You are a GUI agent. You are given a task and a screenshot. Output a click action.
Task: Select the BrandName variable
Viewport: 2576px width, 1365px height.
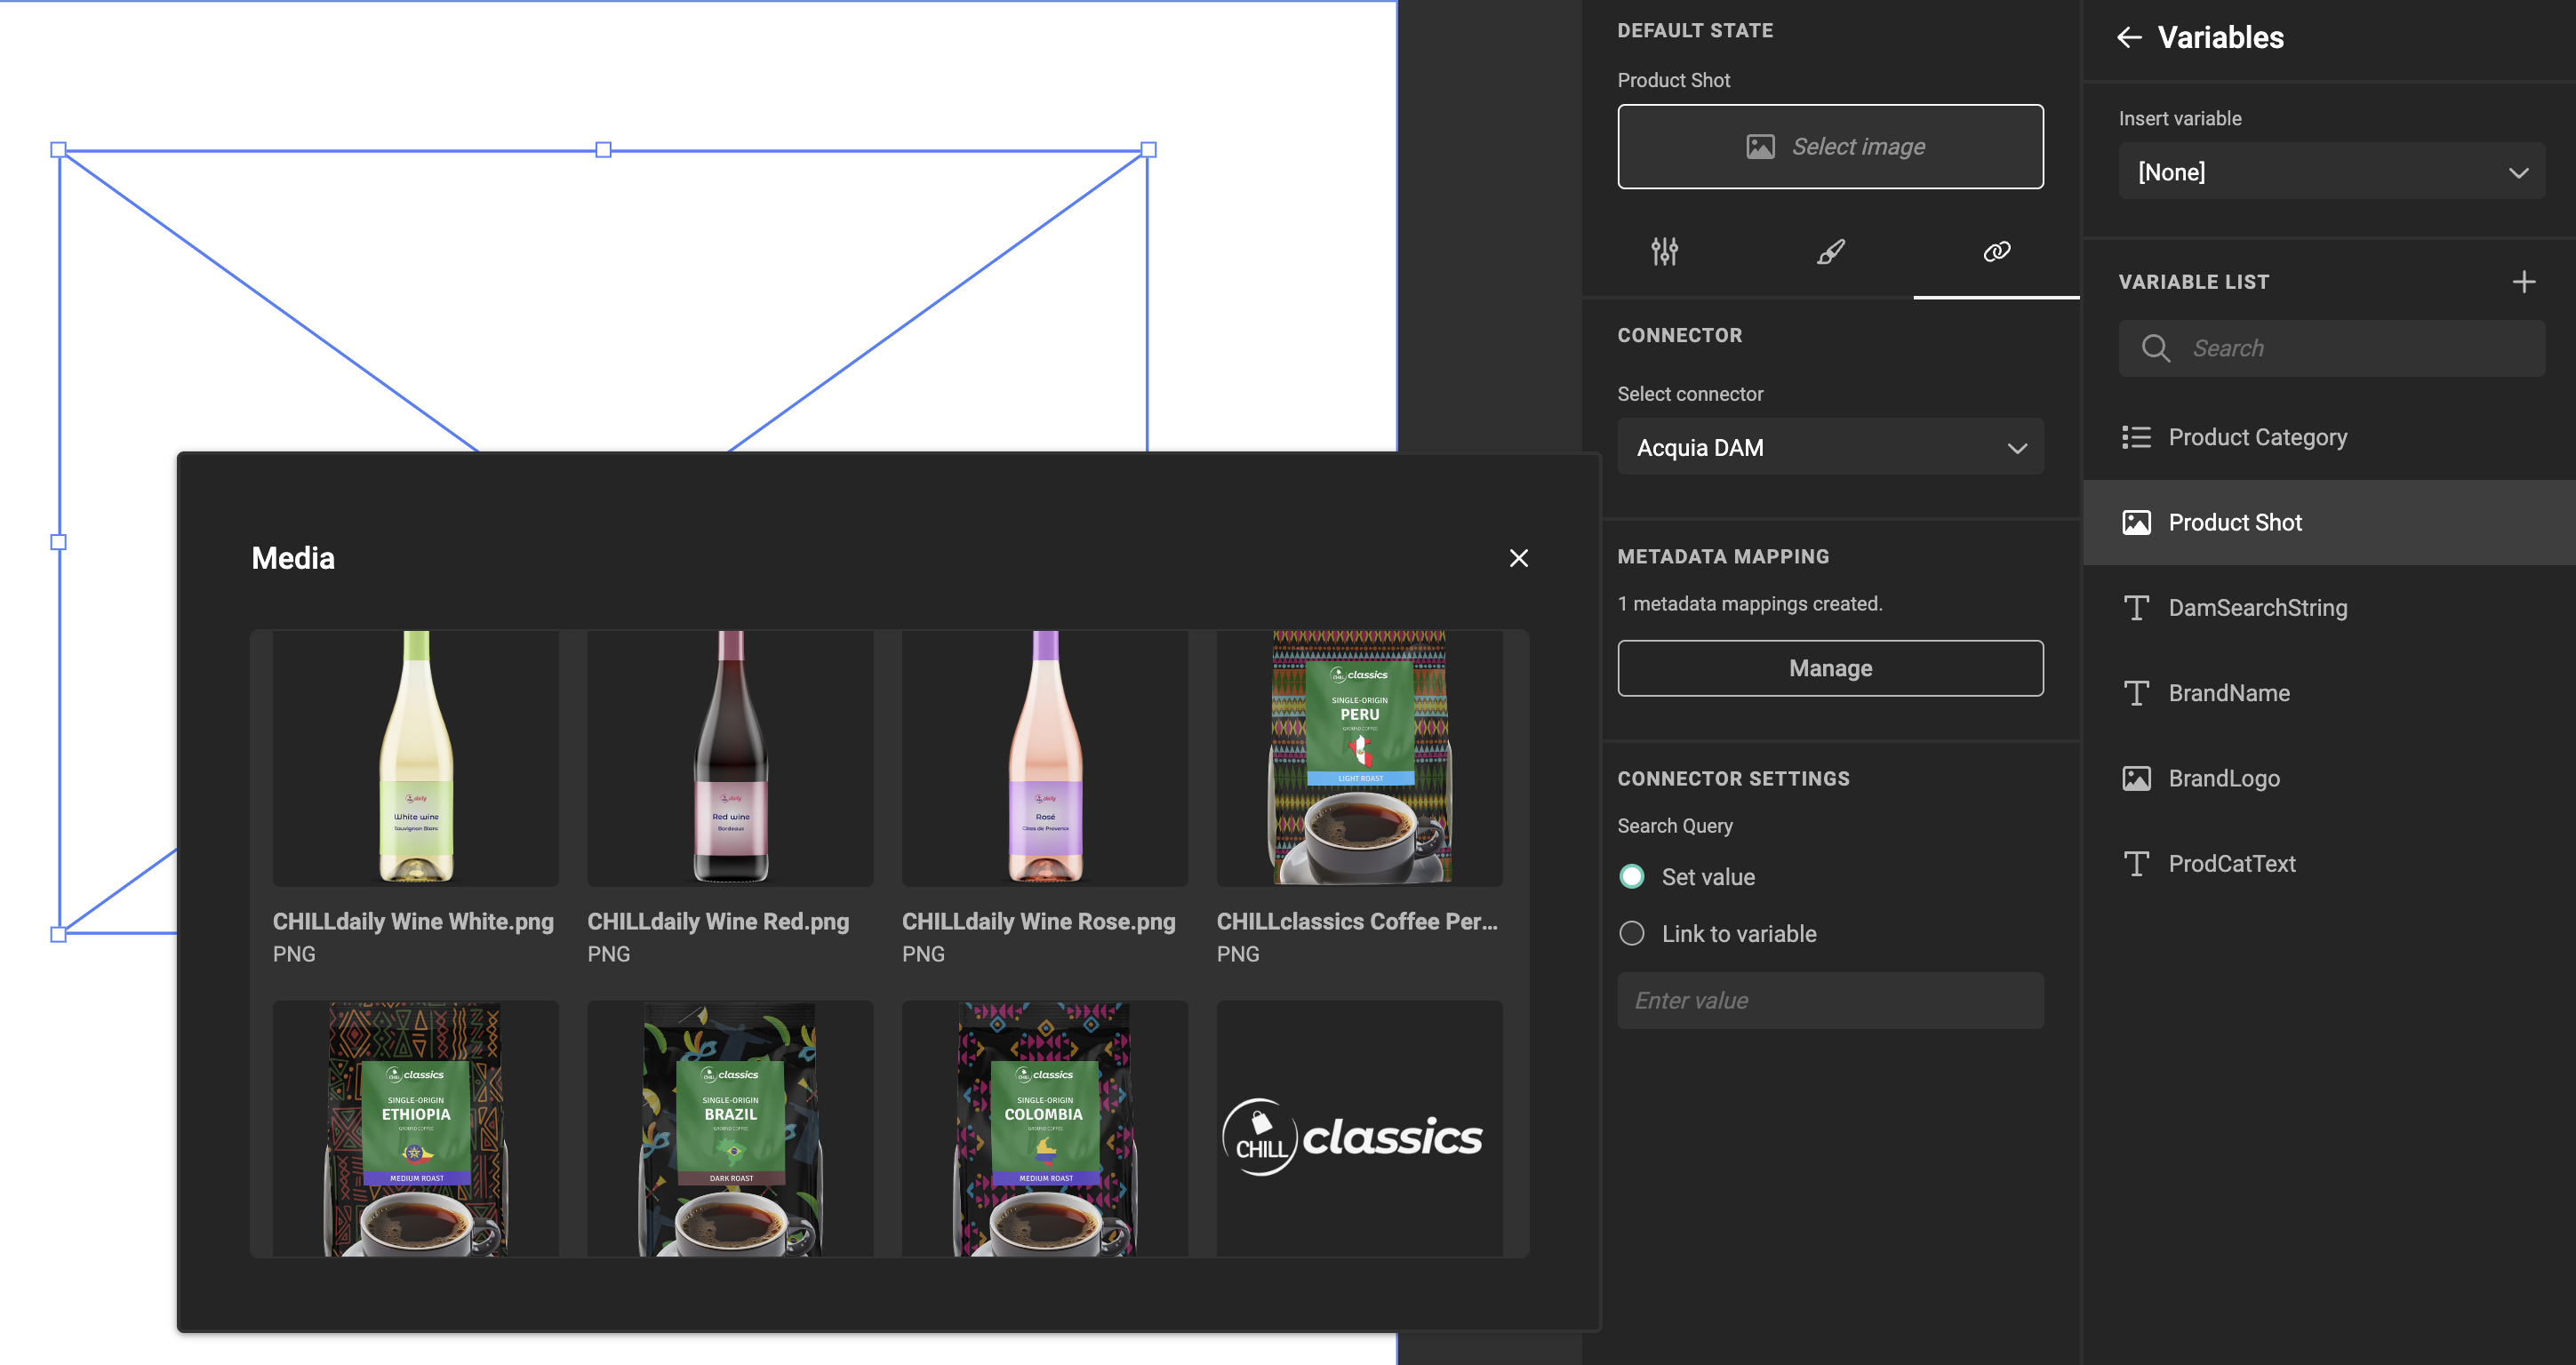[x=2329, y=693]
